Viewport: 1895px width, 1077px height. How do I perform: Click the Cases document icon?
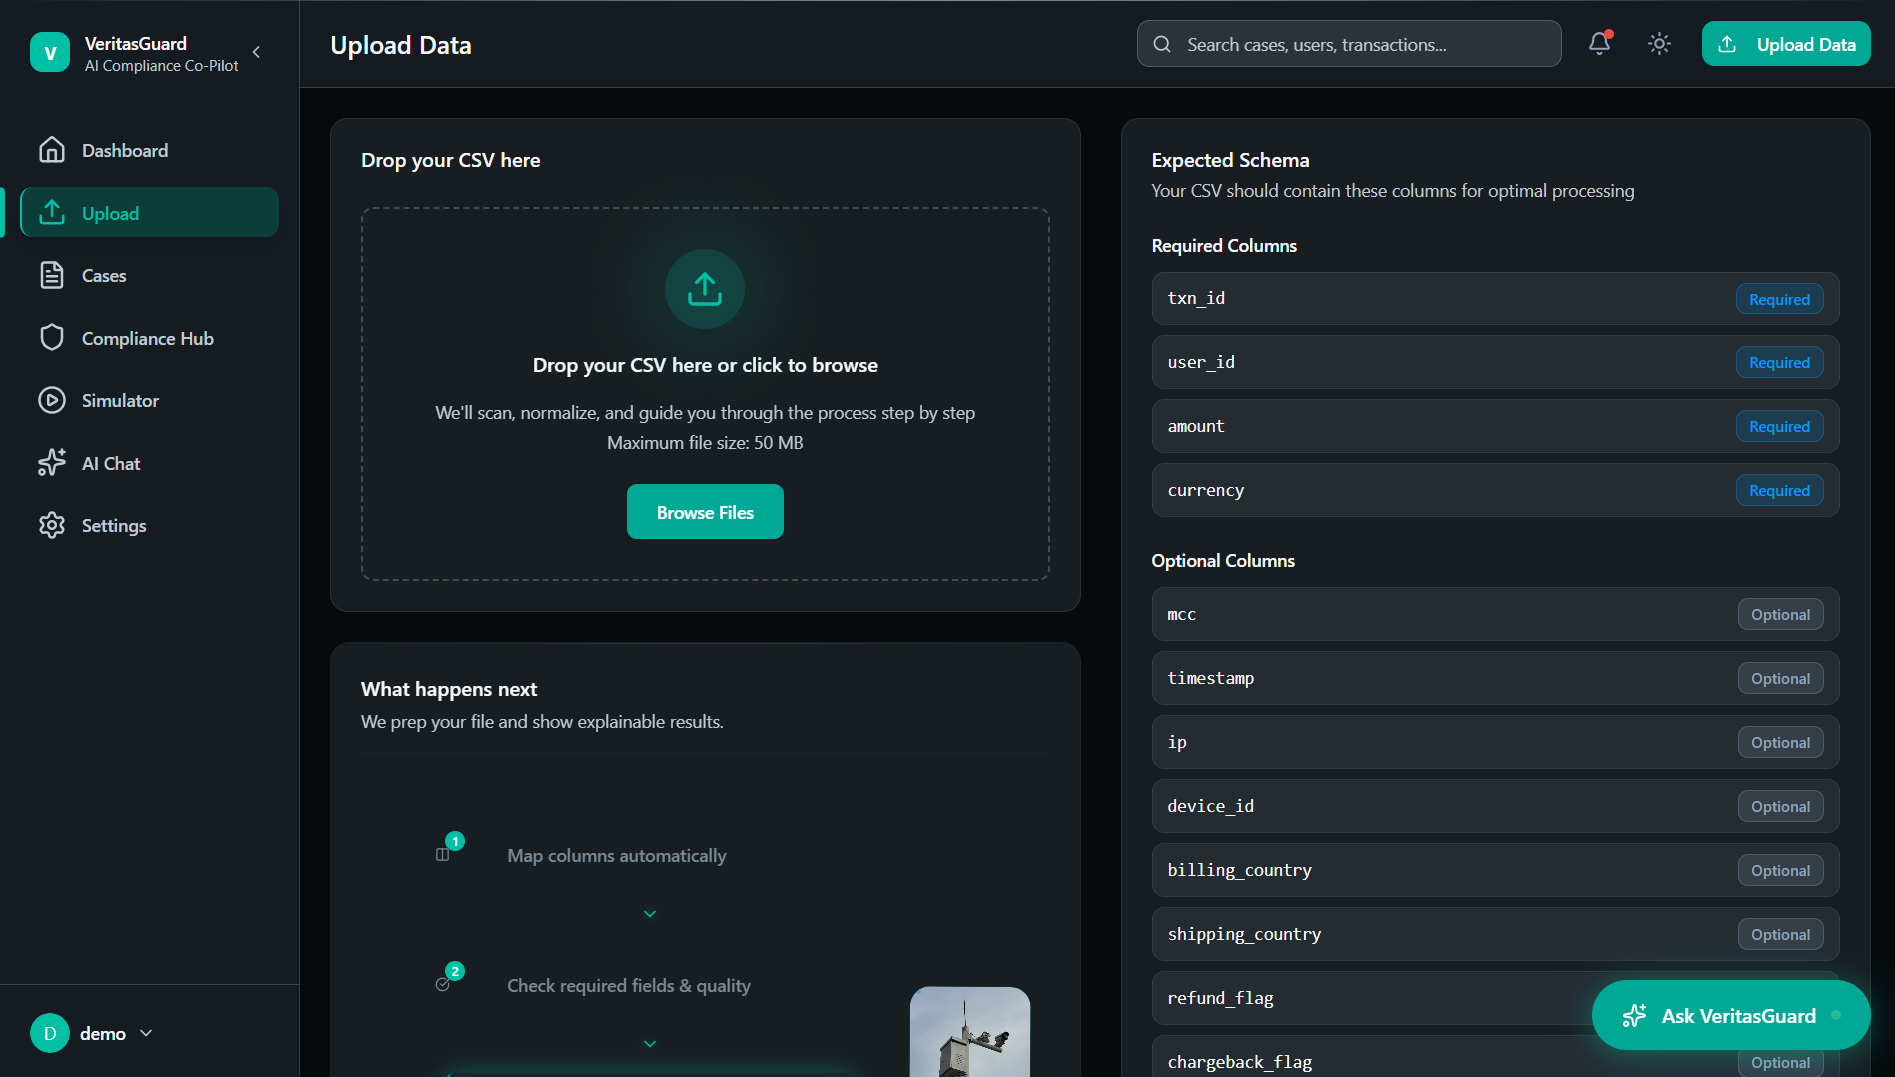pyautogui.click(x=52, y=275)
